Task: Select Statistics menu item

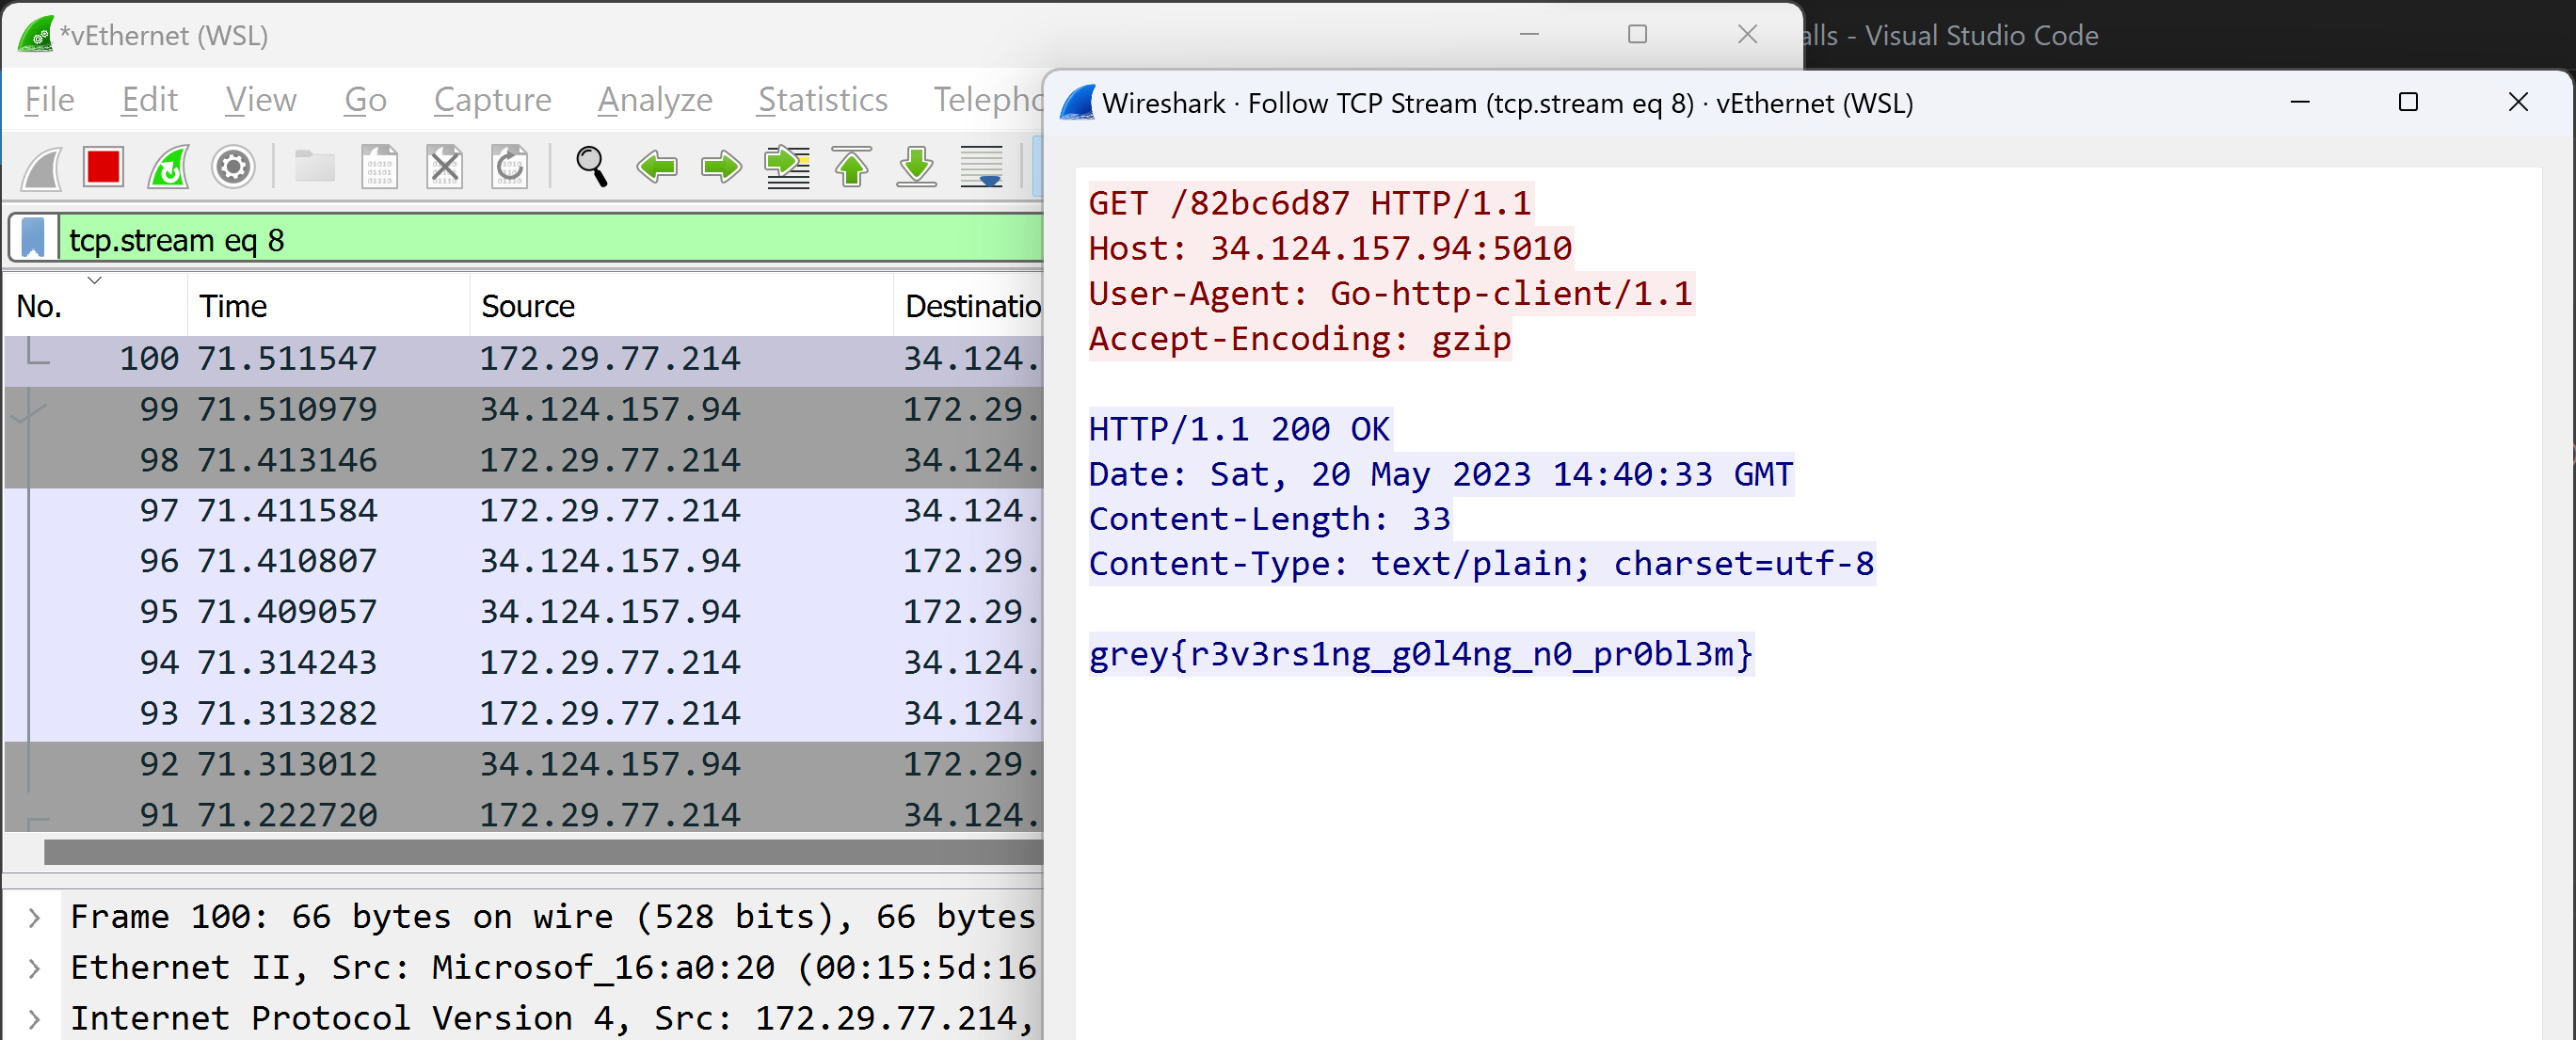Action: point(824,100)
